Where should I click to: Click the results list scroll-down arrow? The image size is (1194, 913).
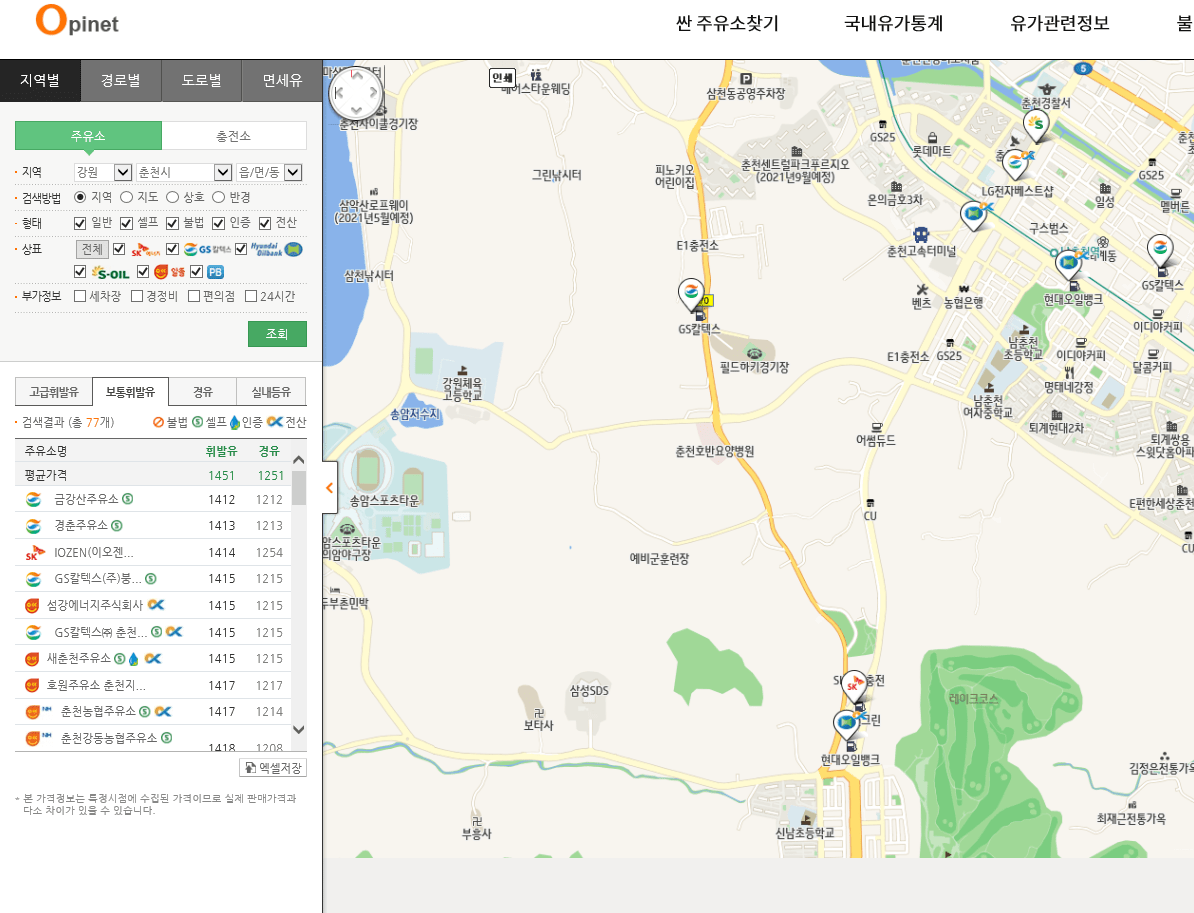click(x=299, y=729)
